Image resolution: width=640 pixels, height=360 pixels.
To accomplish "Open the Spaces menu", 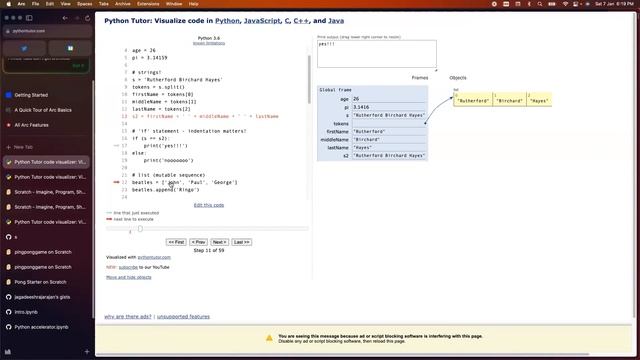I will click(x=84, y=4).
